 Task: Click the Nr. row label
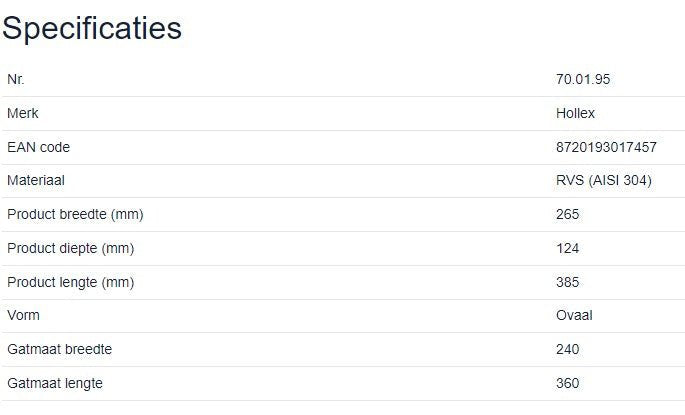tap(16, 80)
